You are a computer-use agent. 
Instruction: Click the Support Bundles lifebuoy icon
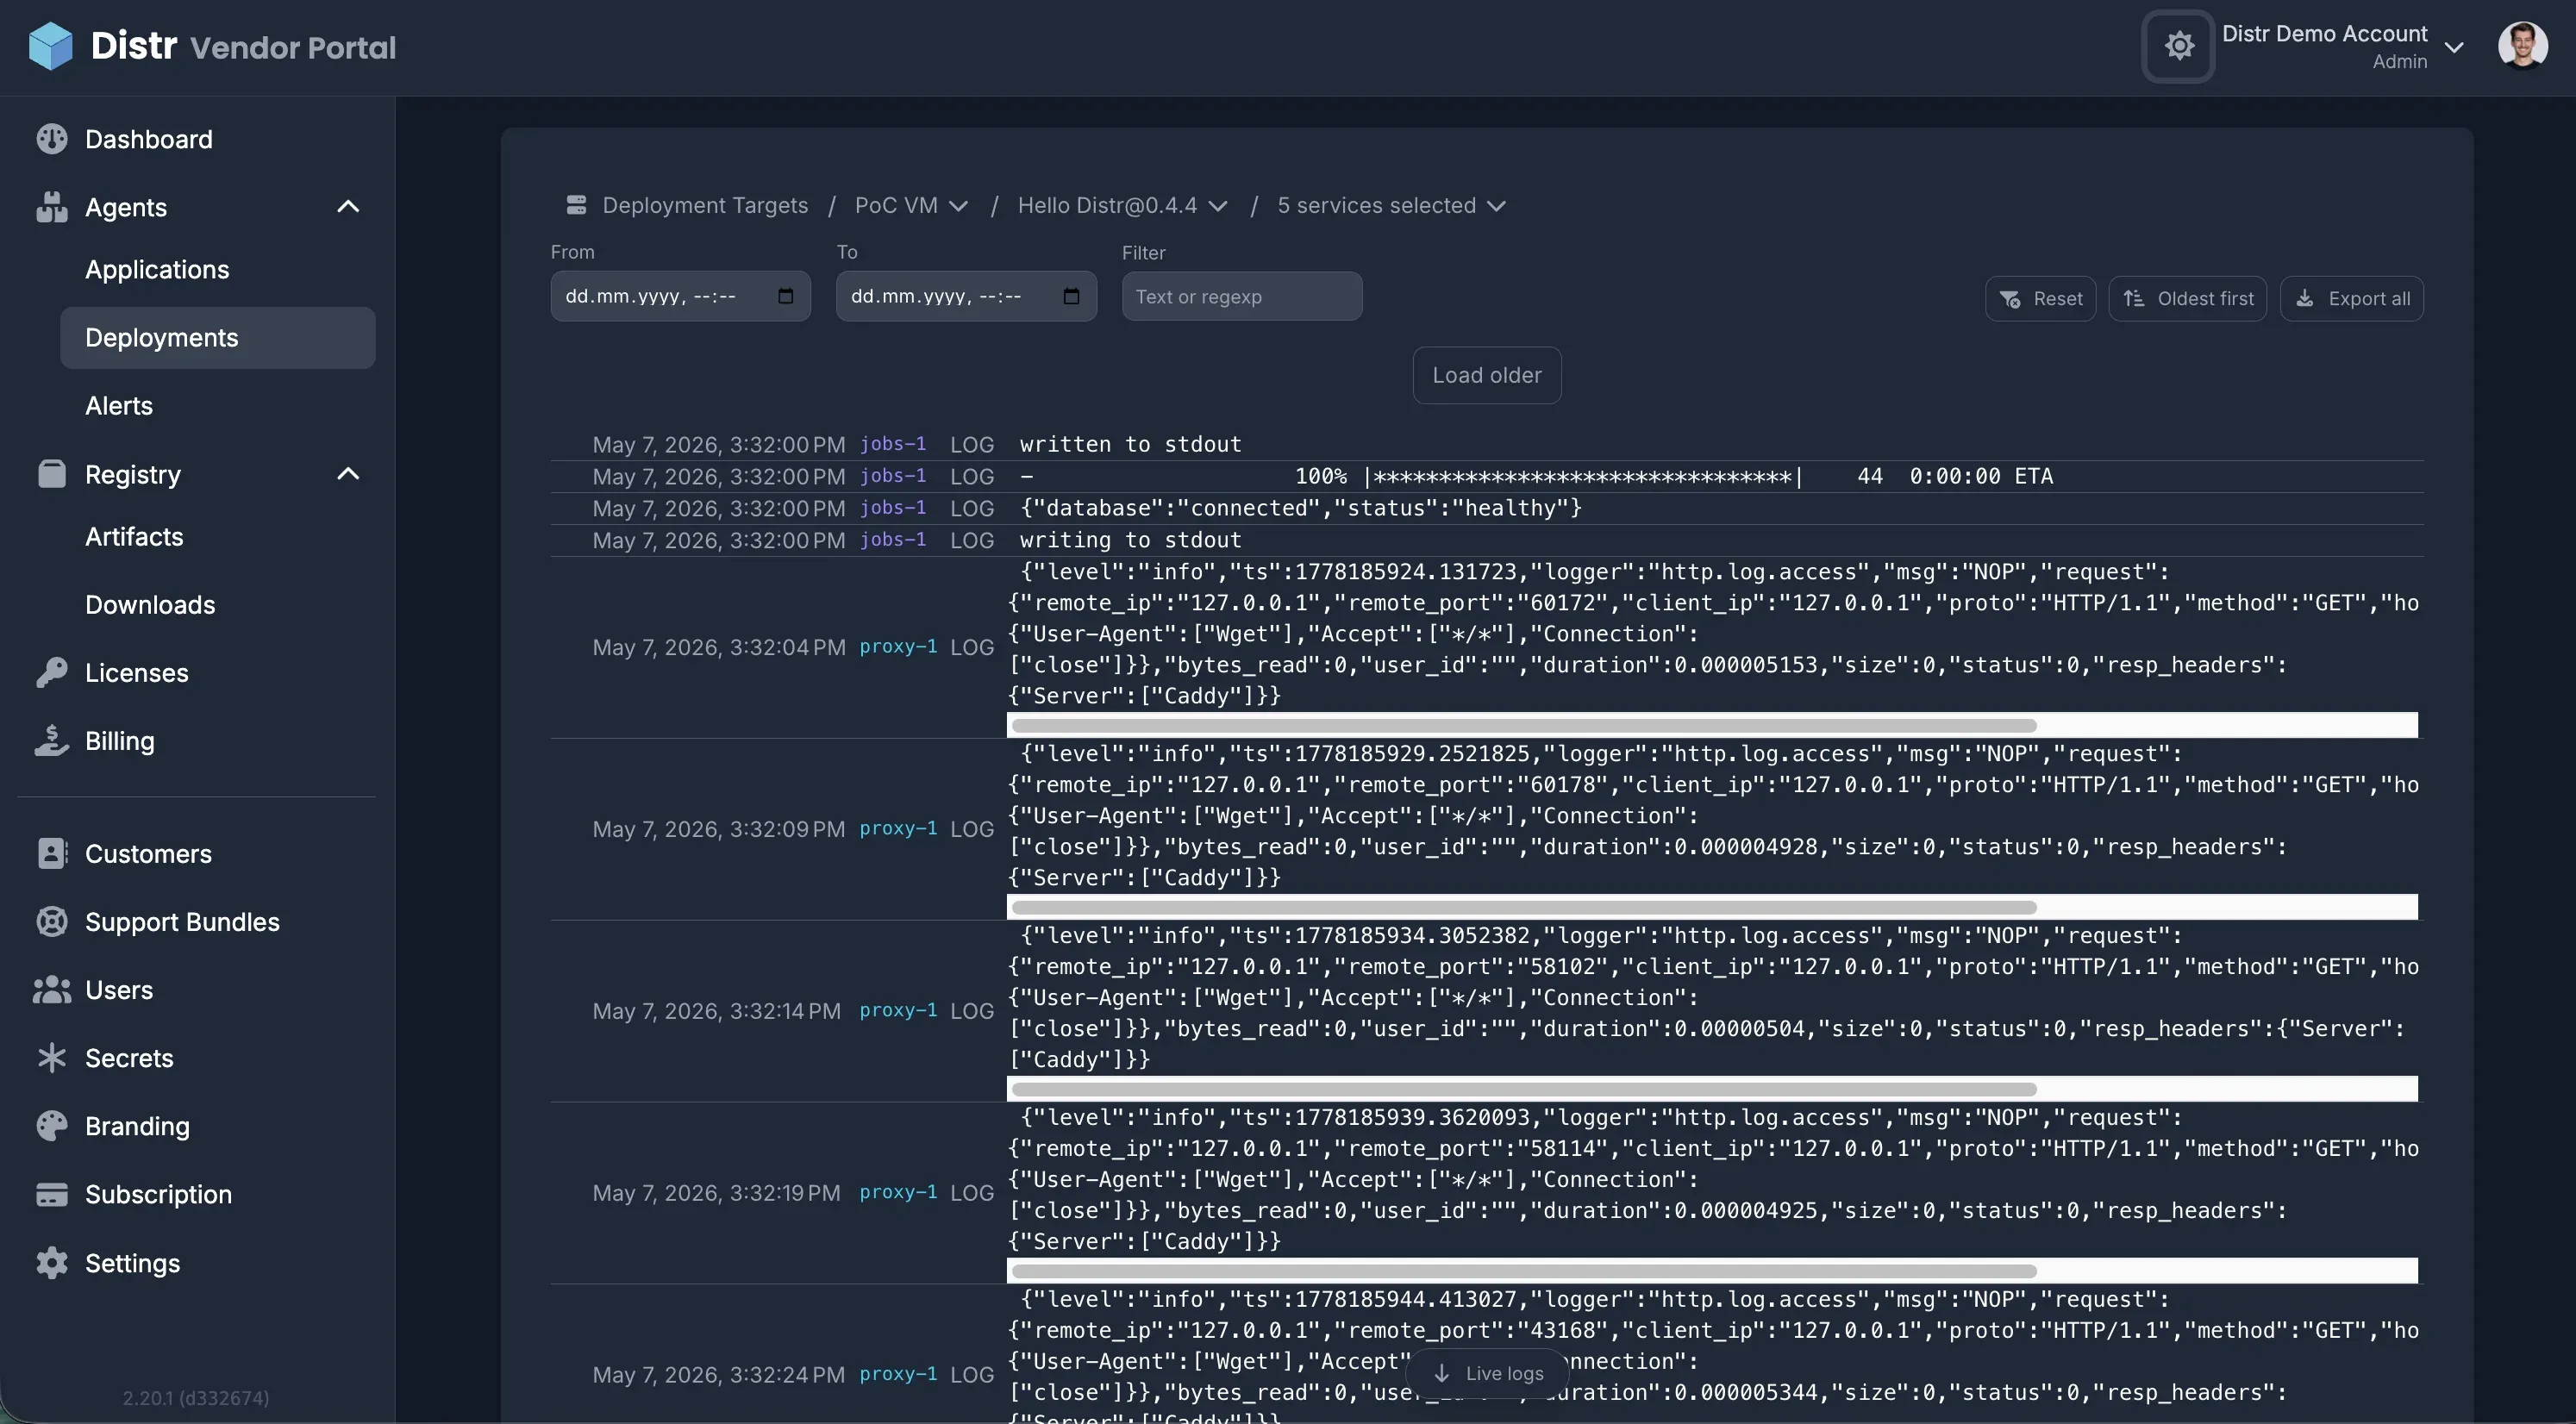(x=52, y=922)
